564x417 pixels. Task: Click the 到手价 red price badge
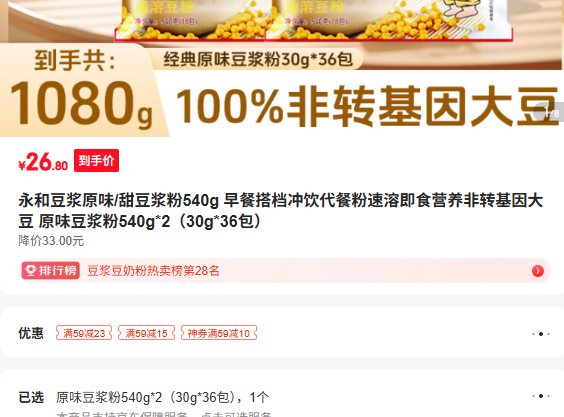(x=96, y=160)
